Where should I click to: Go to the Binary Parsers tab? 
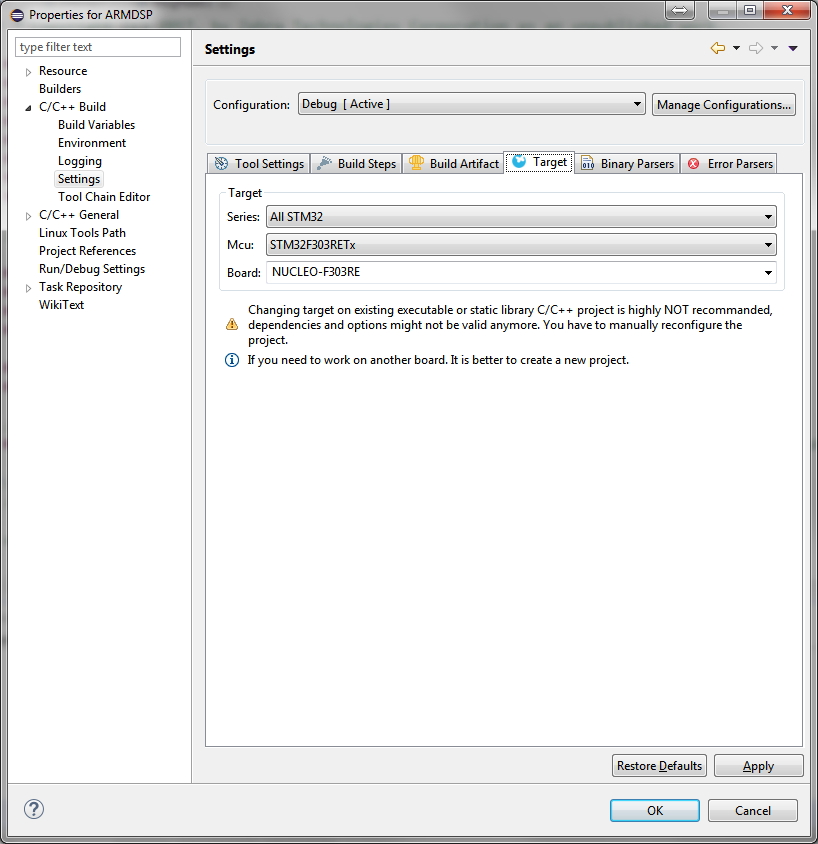[x=628, y=164]
